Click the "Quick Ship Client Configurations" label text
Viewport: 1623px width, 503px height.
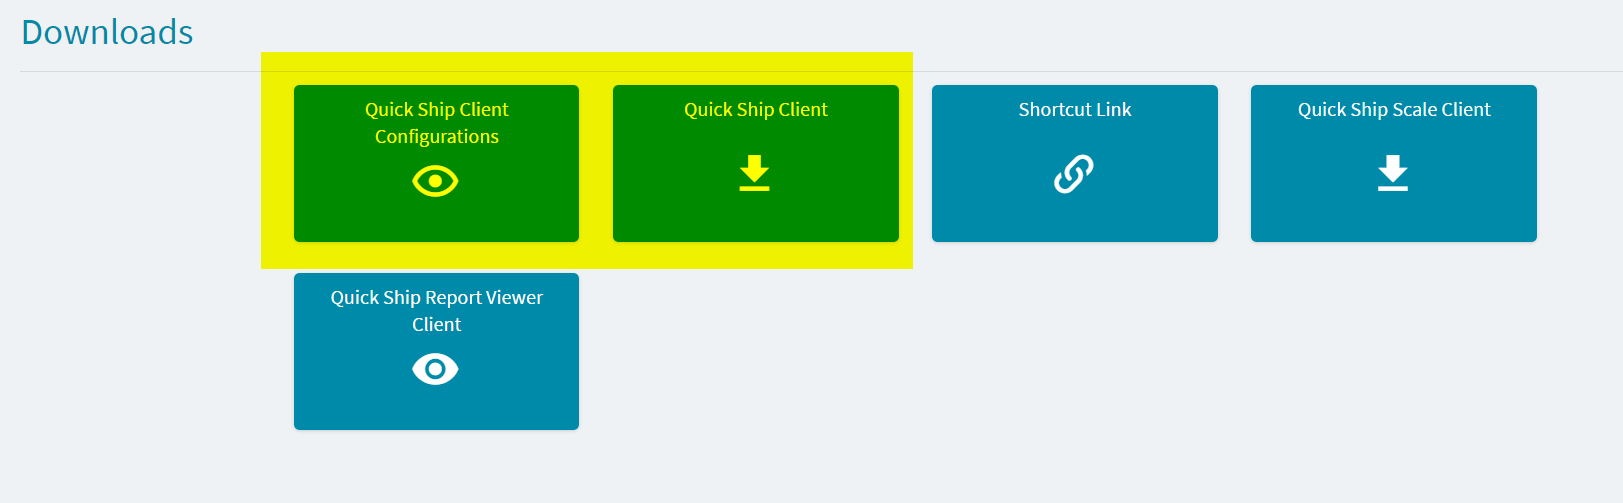click(437, 123)
